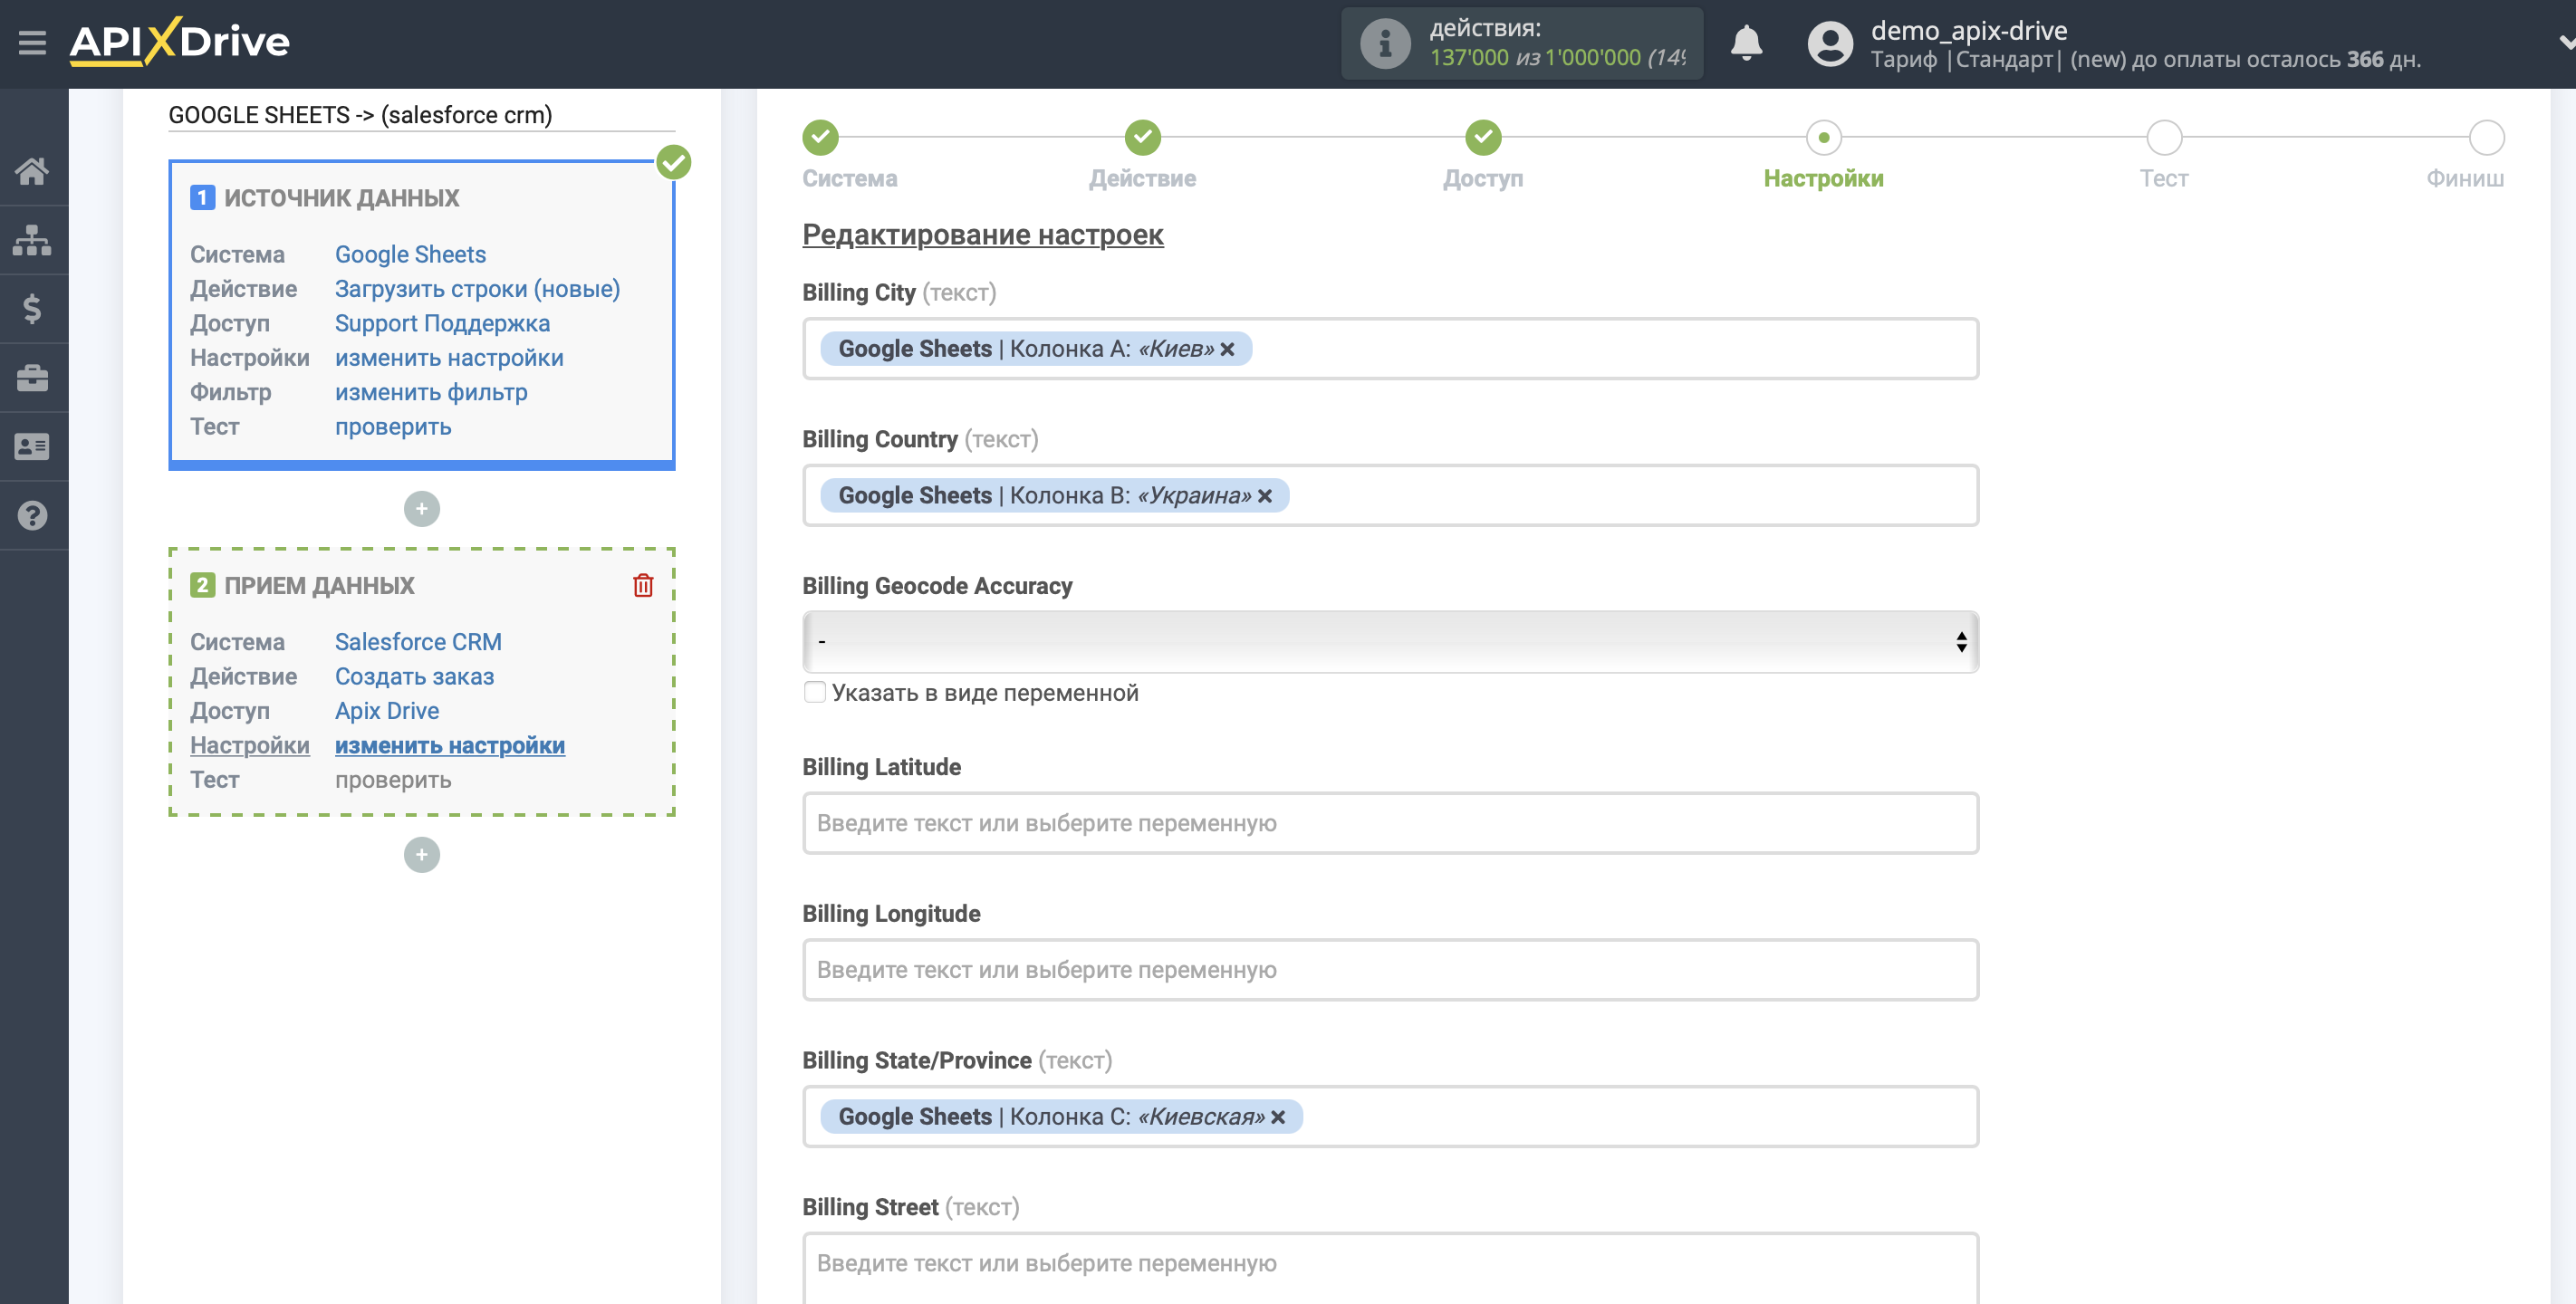Remove the Колонка B «Украина» tag
This screenshot has width=2576, height=1304.
[1265, 496]
